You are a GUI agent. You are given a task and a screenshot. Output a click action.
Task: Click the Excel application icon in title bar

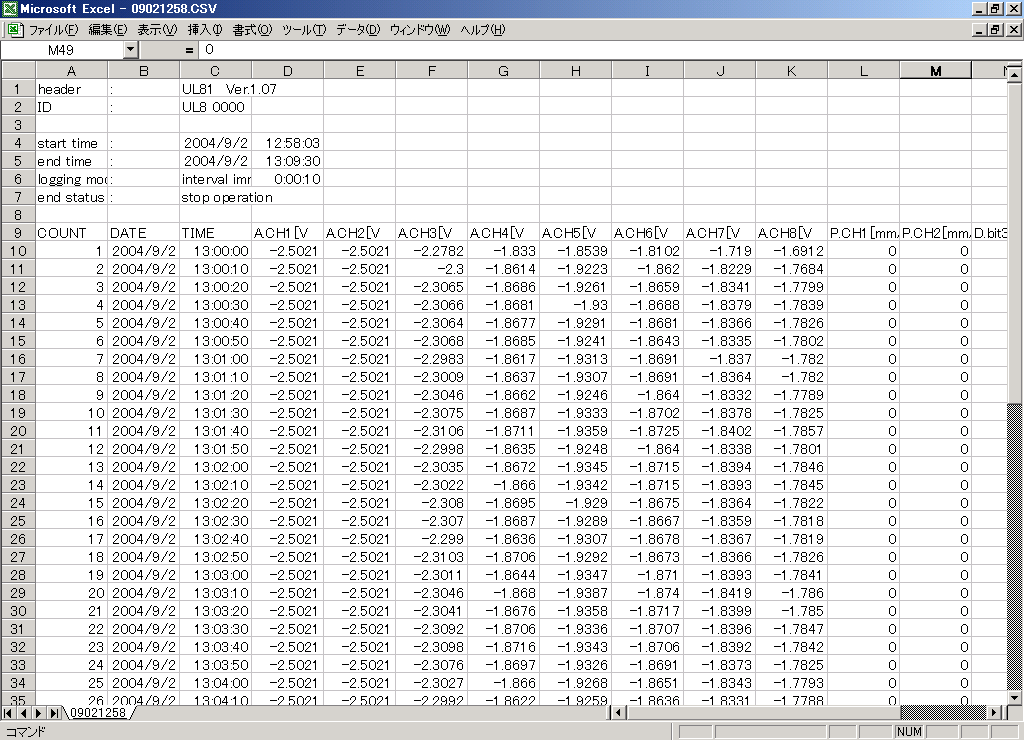click(x=9, y=8)
